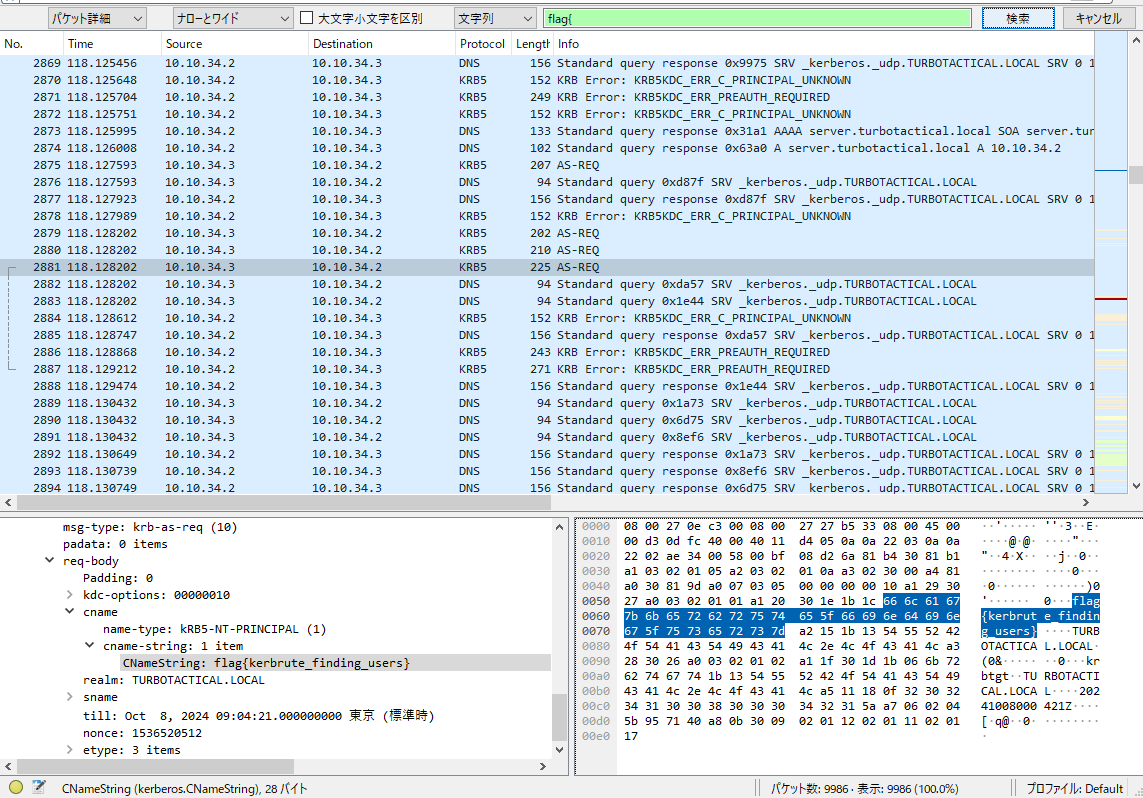
Task: Open the ナローとワイド charset dropdown
Action: tap(233, 18)
